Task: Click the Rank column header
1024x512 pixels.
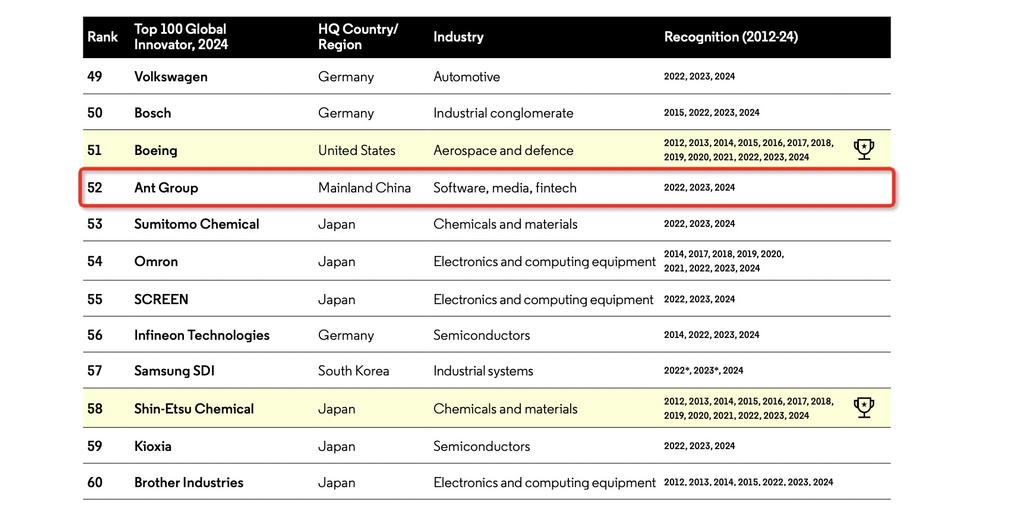Action: [102, 37]
